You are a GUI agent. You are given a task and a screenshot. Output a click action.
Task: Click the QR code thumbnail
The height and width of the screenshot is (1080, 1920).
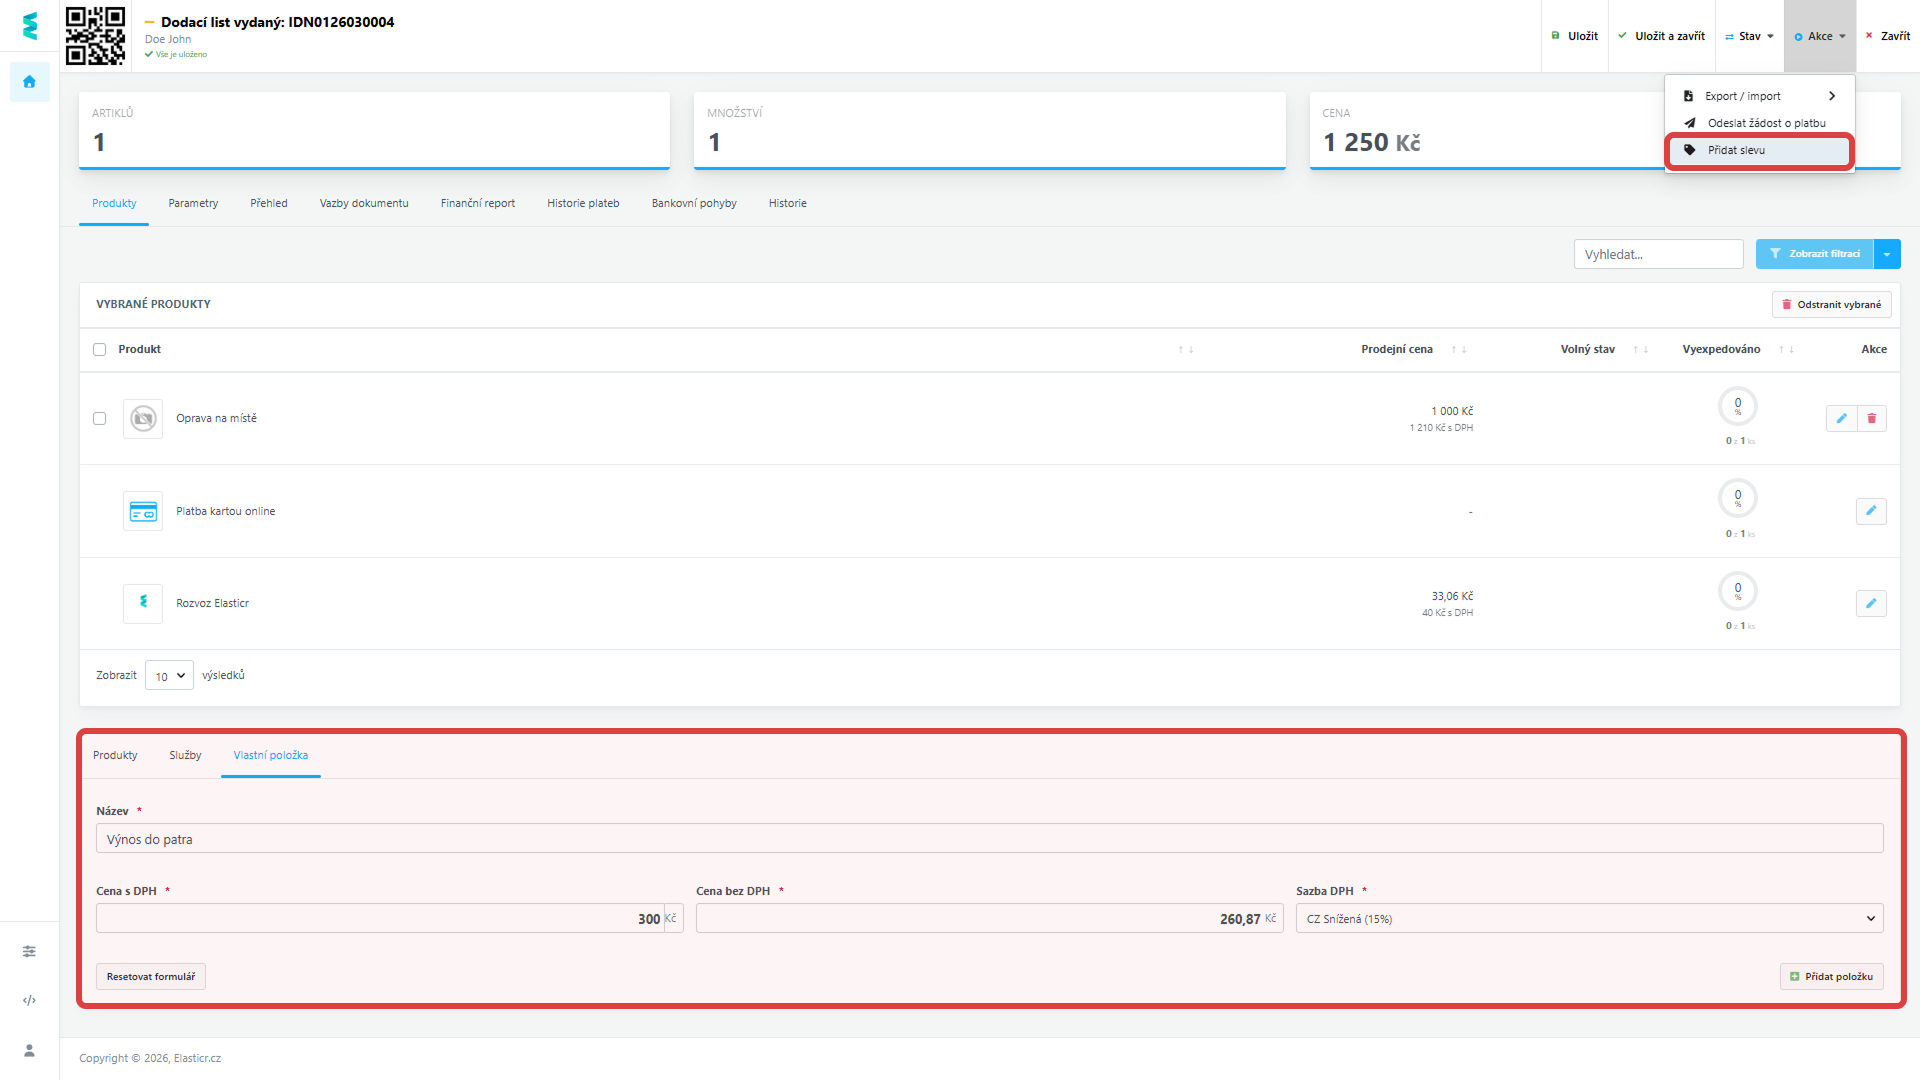pyautogui.click(x=95, y=36)
